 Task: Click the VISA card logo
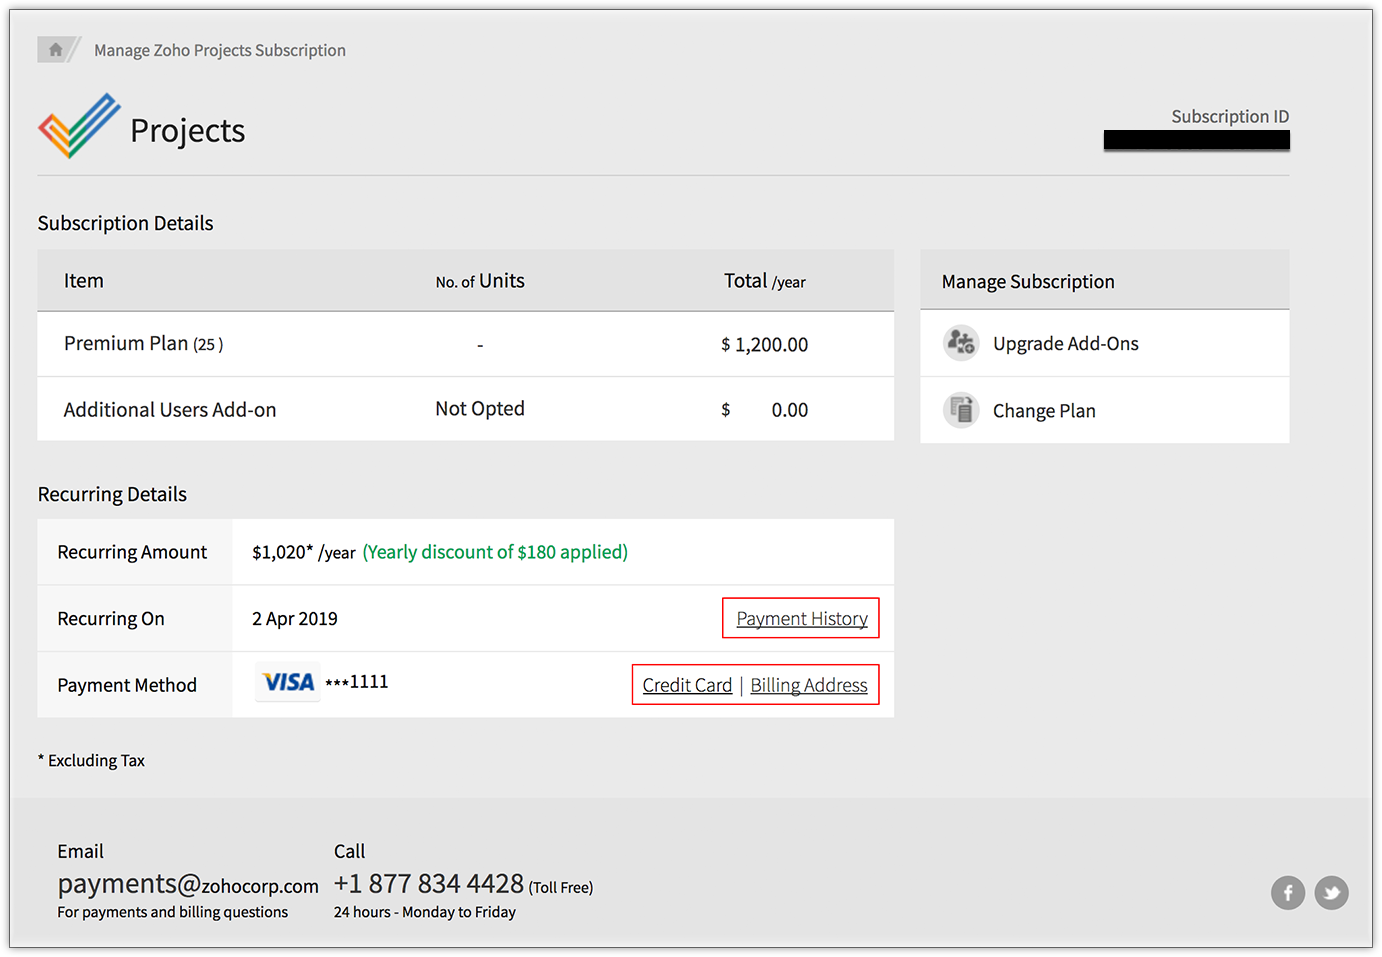(288, 682)
